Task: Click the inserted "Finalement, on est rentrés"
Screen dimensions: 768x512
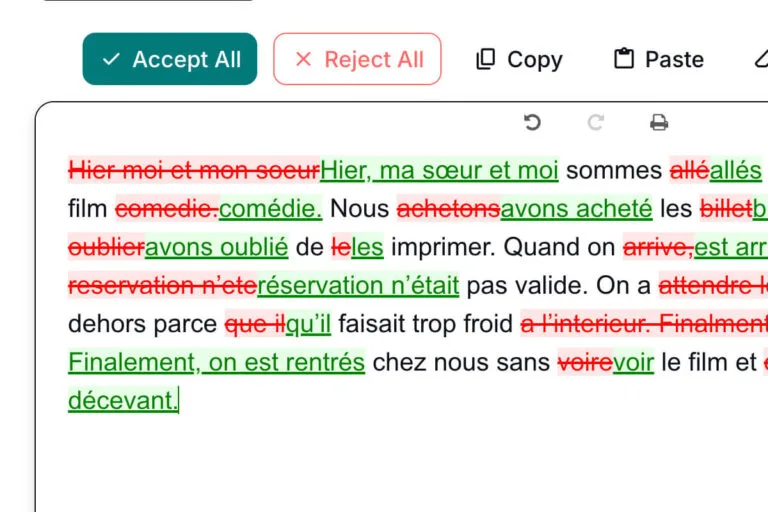Action: click(x=216, y=362)
